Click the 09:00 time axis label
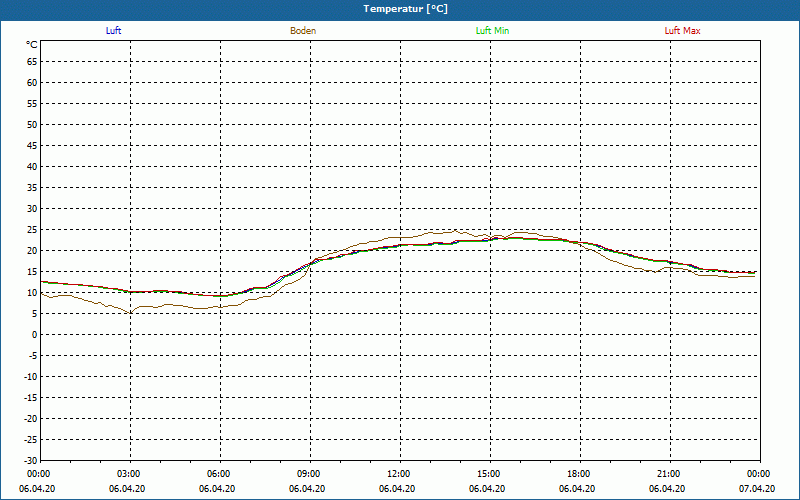800x500 pixels. 310,474
